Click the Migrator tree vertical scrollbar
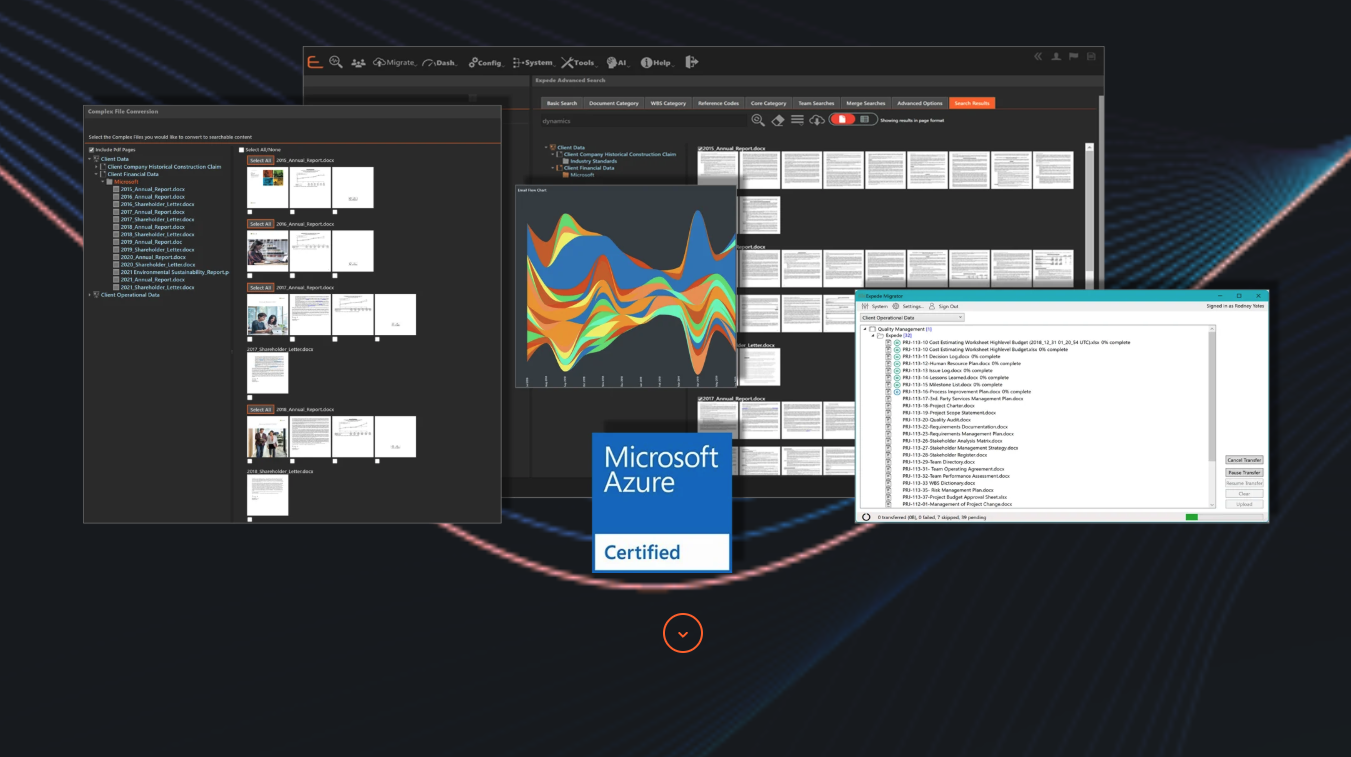1351x757 pixels. pyautogui.click(x=1213, y=416)
